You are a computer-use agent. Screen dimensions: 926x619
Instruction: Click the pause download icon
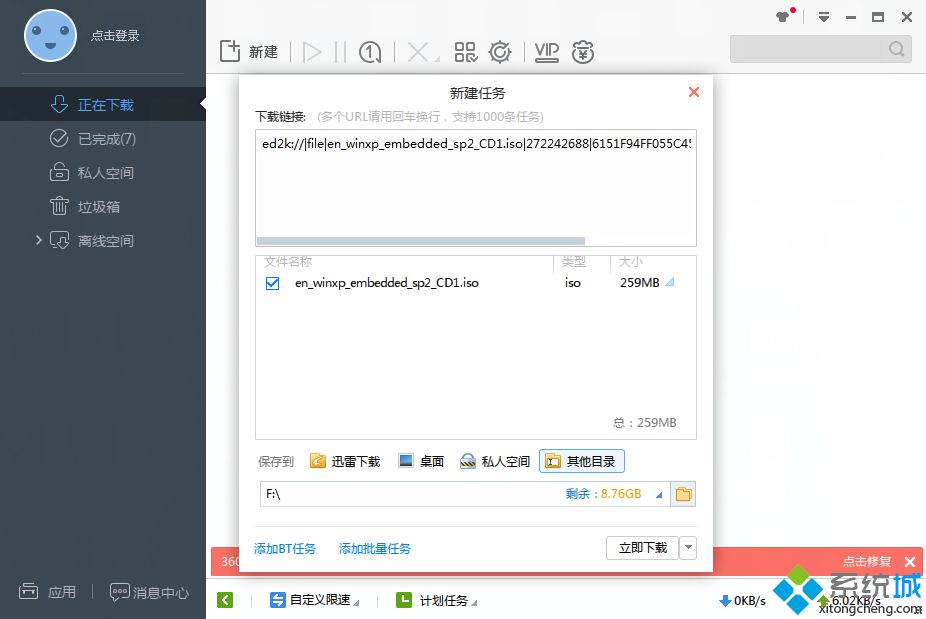click(x=340, y=52)
